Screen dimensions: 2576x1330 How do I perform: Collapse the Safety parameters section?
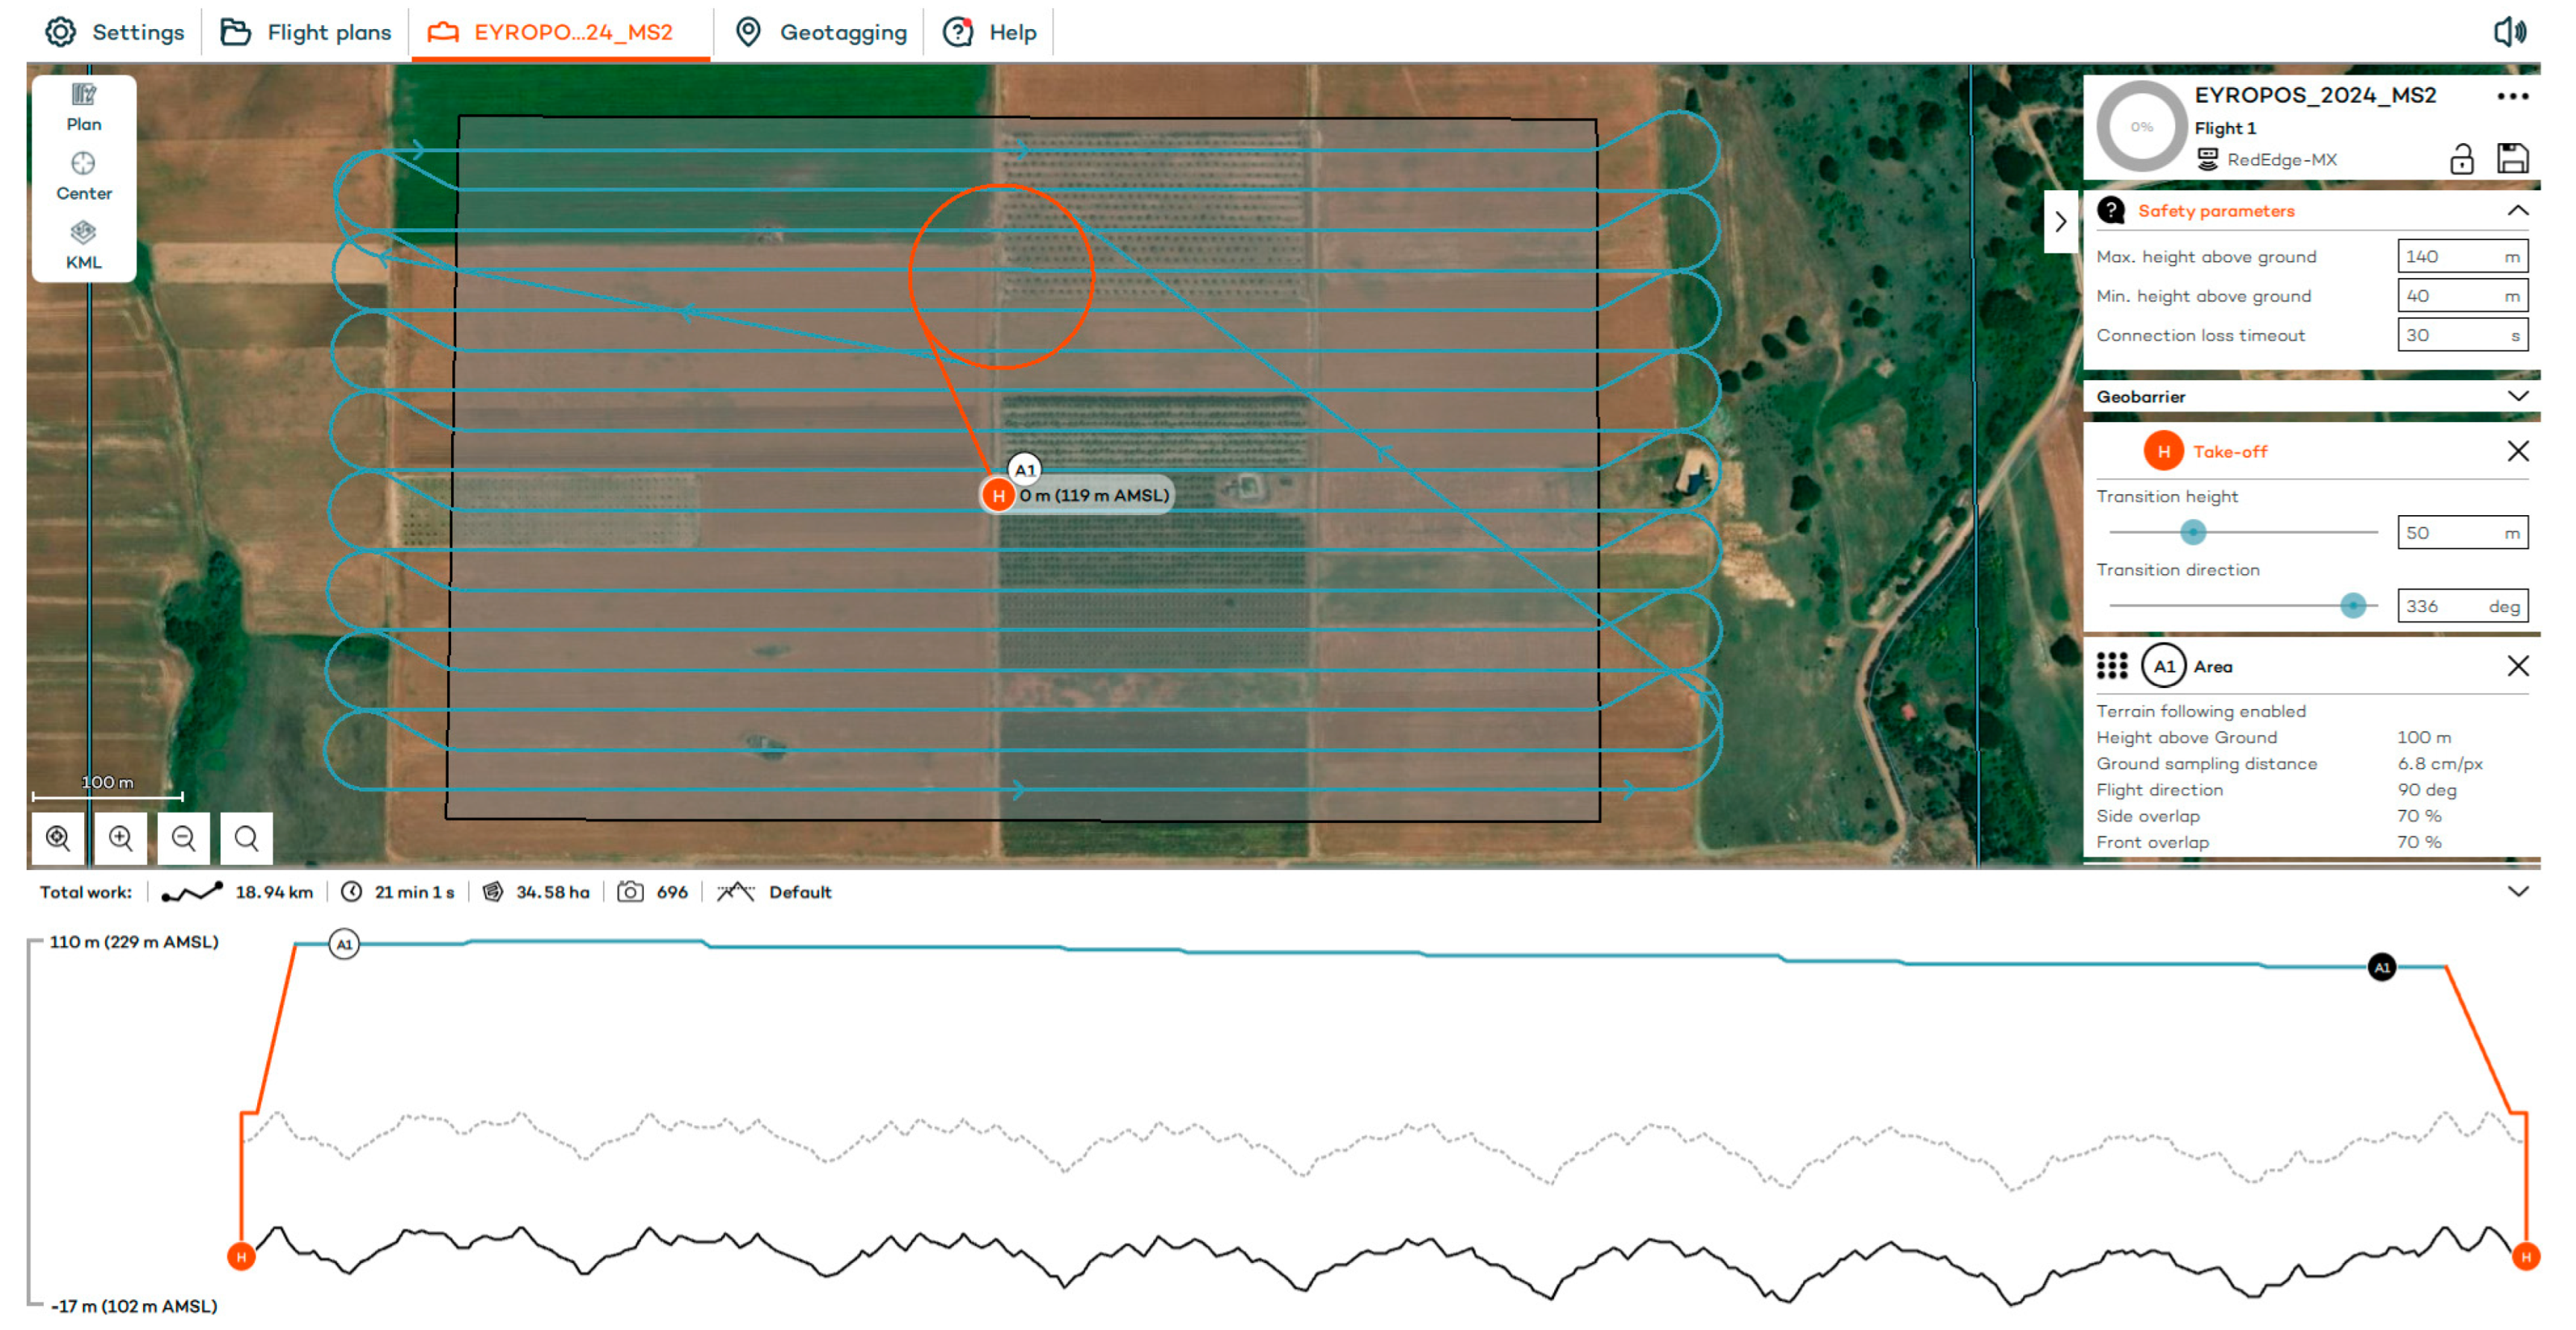pyautogui.click(x=2519, y=211)
